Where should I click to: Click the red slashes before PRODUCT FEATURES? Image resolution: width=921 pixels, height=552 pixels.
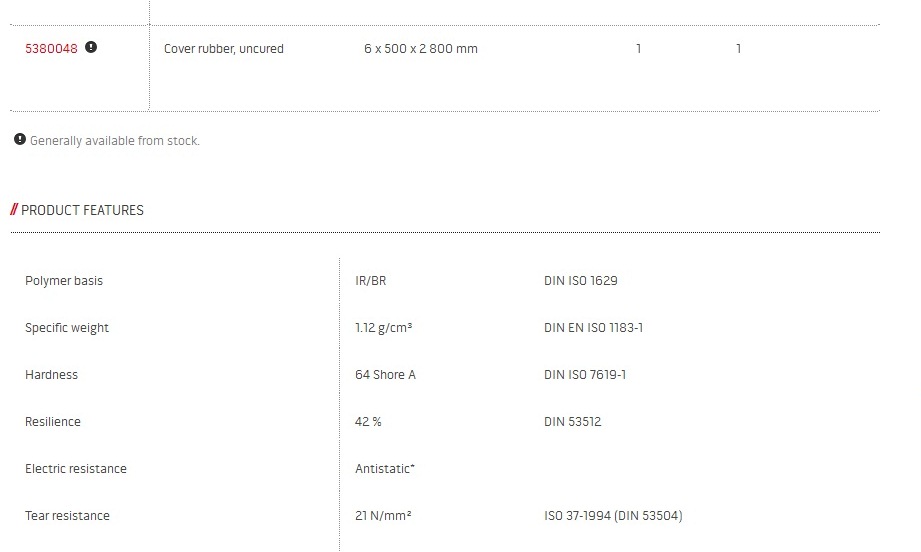(14, 210)
